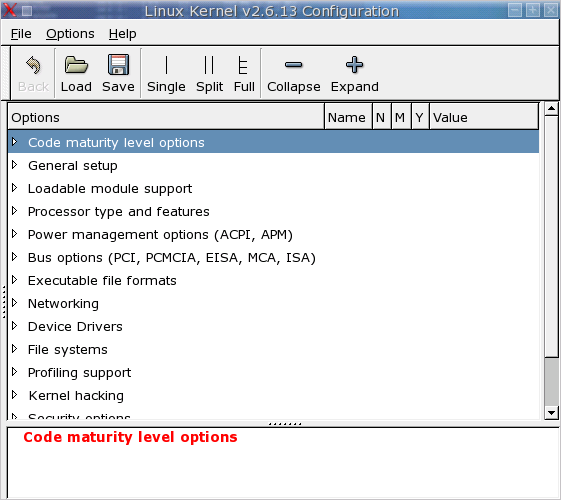The width and height of the screenshot is (561, 500).
Task: Select Processor type and features row
Action: pos(273,211)
